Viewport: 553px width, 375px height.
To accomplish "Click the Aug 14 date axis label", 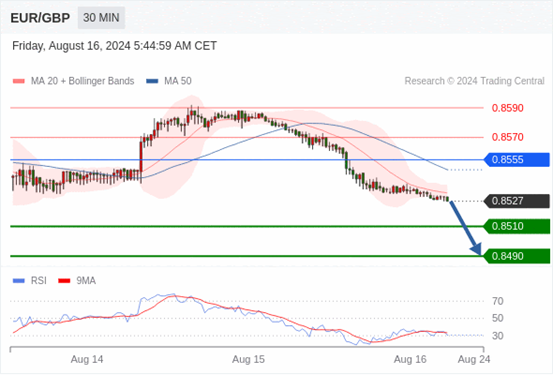I will [x=87, y=359].
